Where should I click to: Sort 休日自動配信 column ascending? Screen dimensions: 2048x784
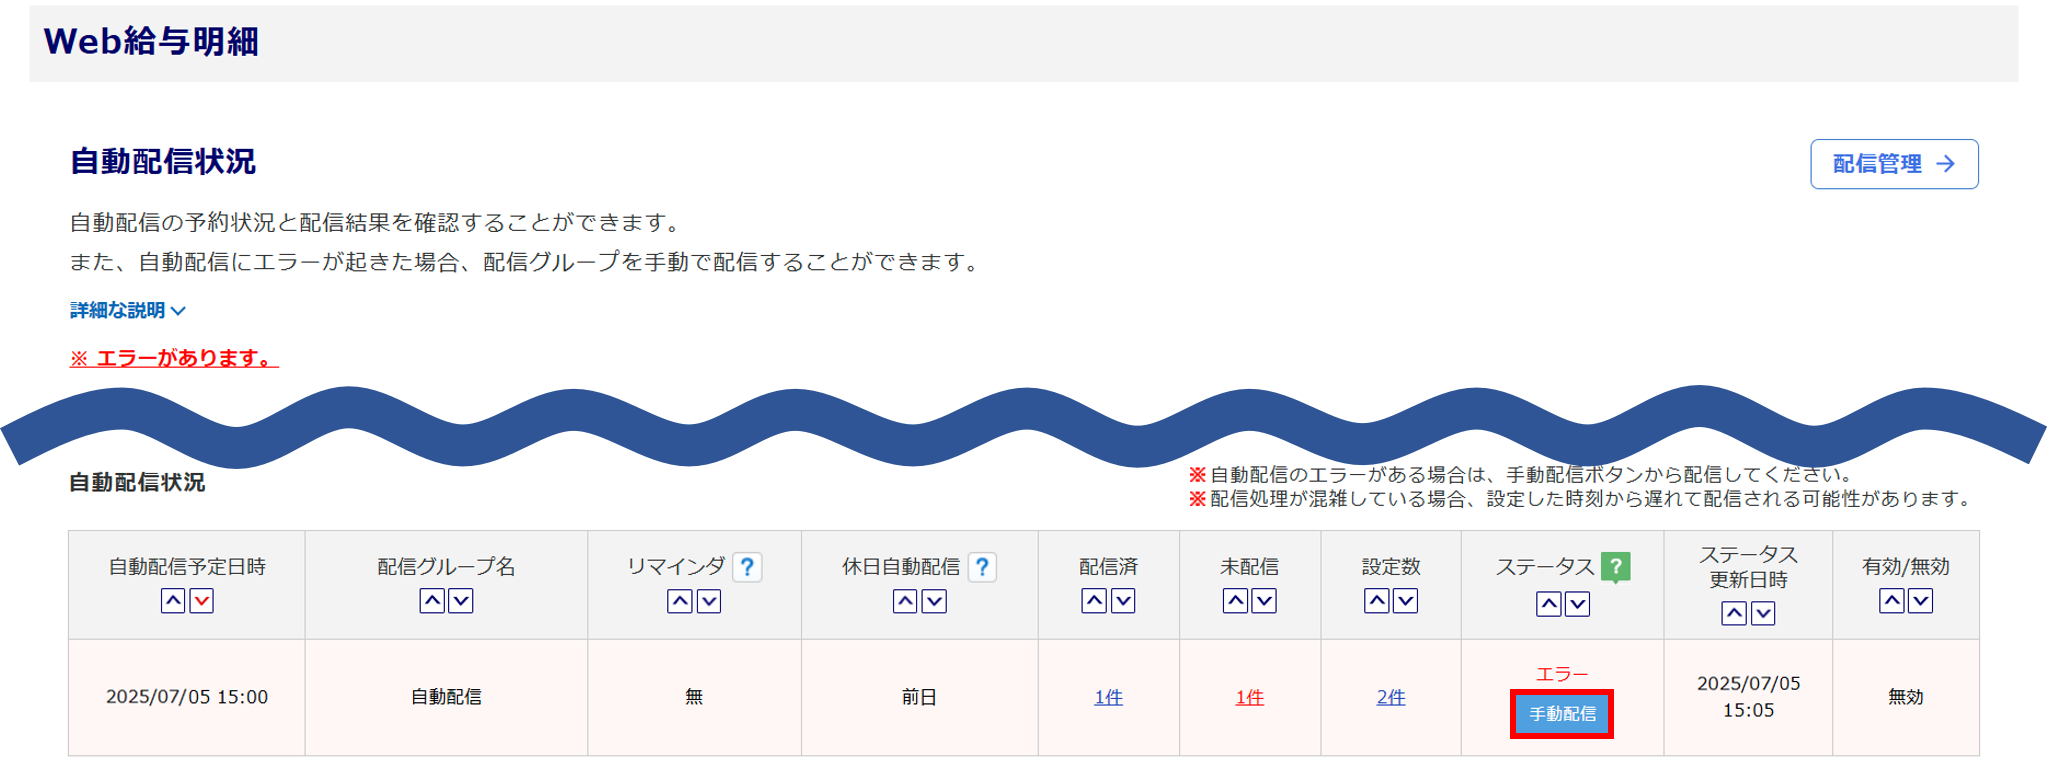[x=905, y=601]
